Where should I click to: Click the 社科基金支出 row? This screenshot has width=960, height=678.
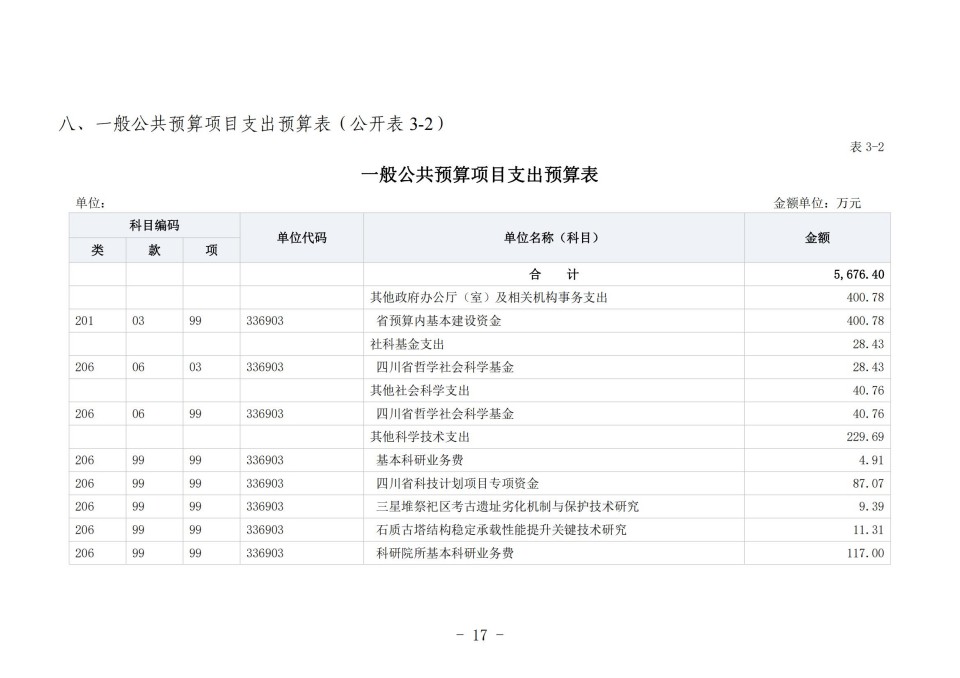point(479,344)
